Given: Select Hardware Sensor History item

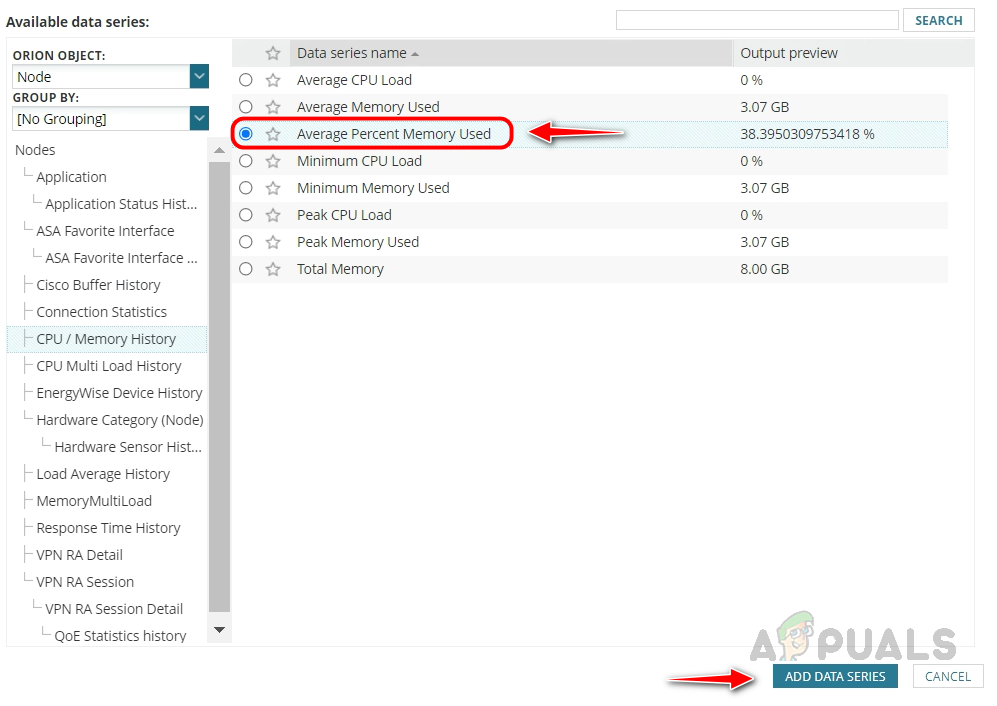Looking at the screenshot, I should [x=128, y=447].
